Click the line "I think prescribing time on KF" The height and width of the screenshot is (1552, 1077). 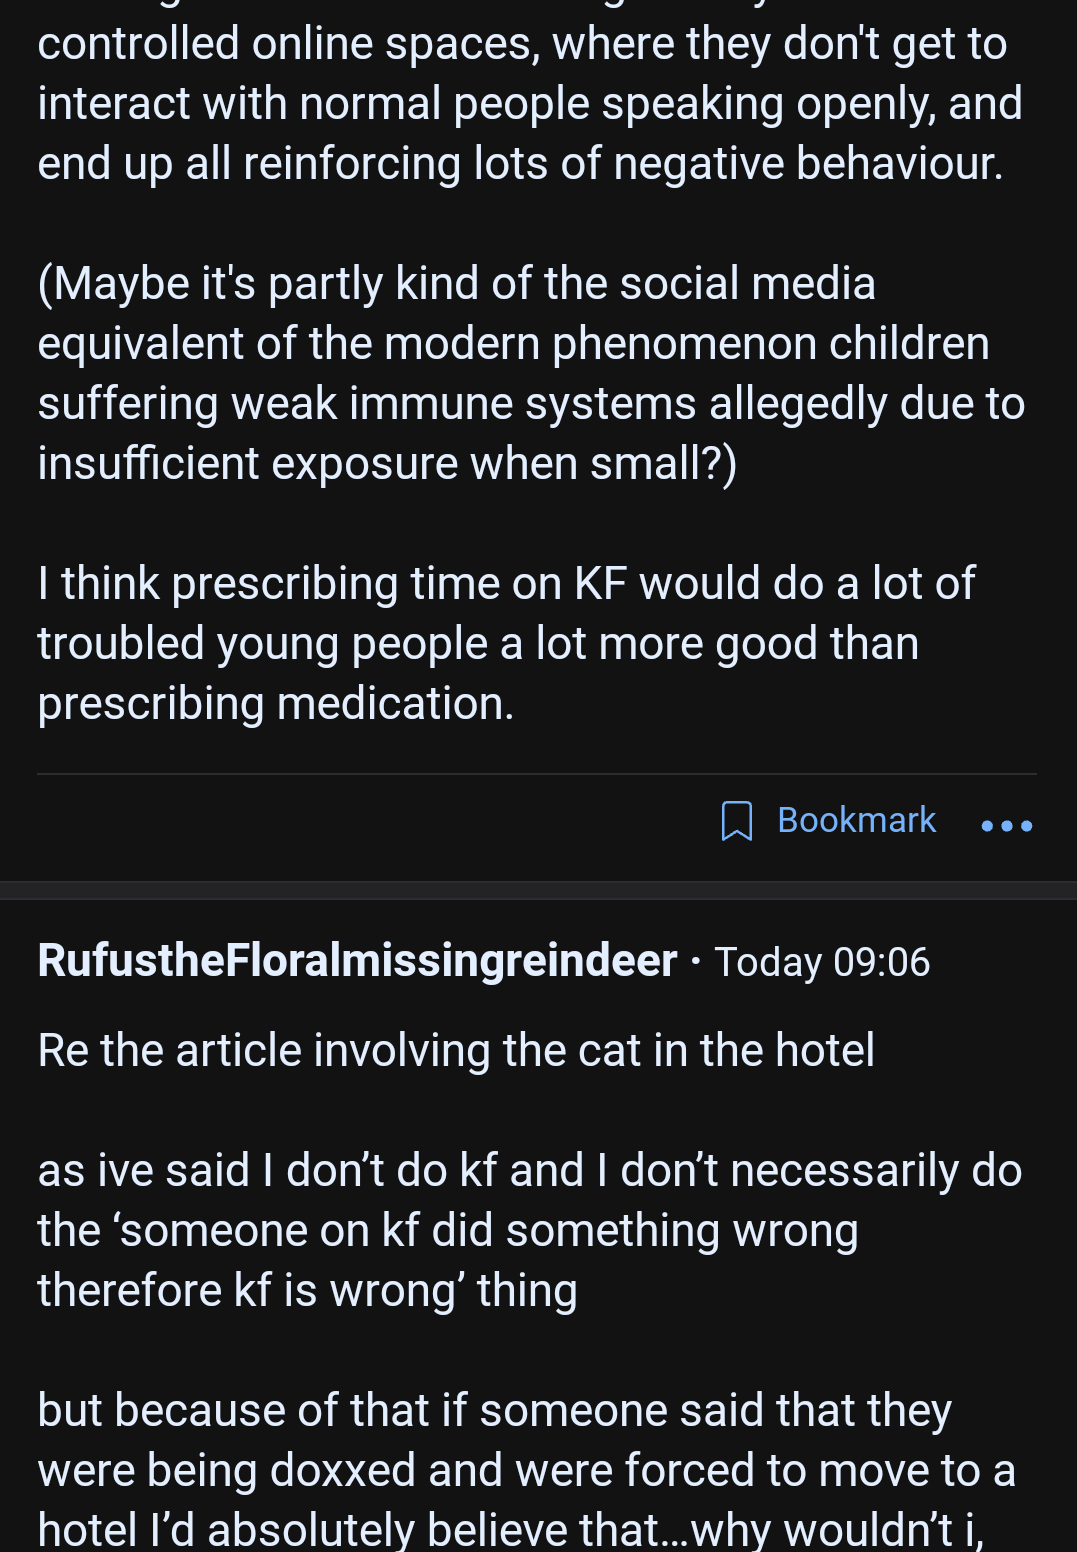coord(506,583)
